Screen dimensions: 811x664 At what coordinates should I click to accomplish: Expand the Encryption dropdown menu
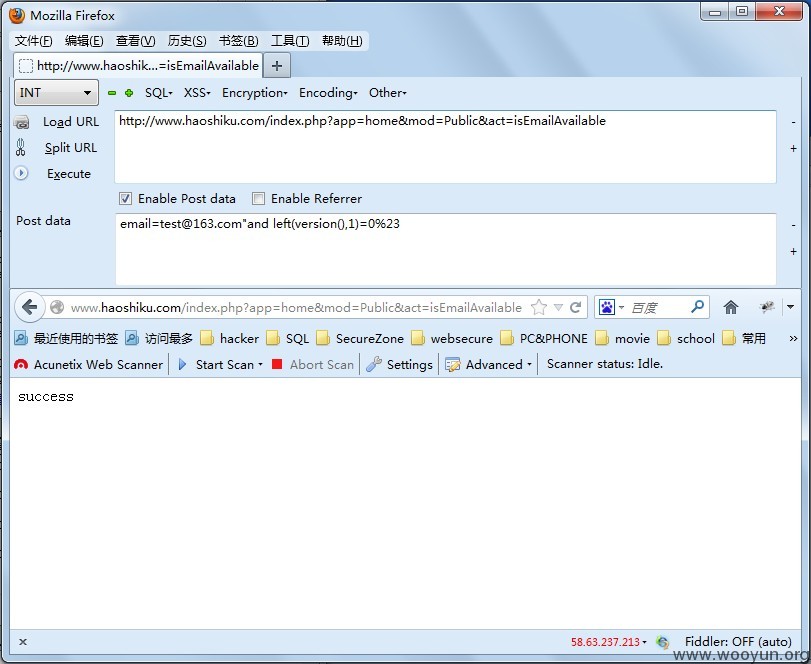254,93
